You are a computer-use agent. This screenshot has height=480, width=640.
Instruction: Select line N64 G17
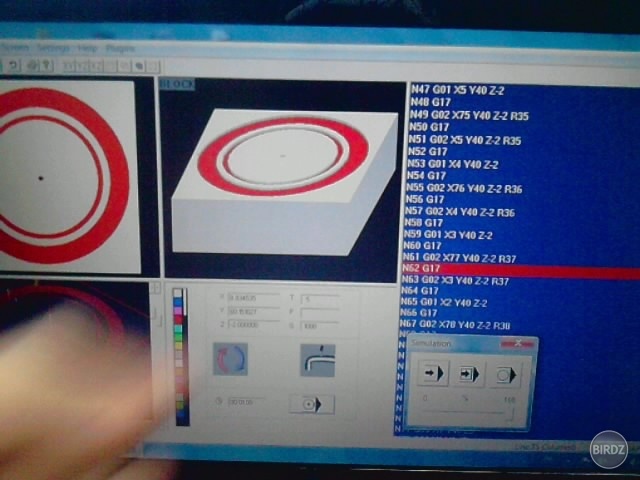point(420,291)
